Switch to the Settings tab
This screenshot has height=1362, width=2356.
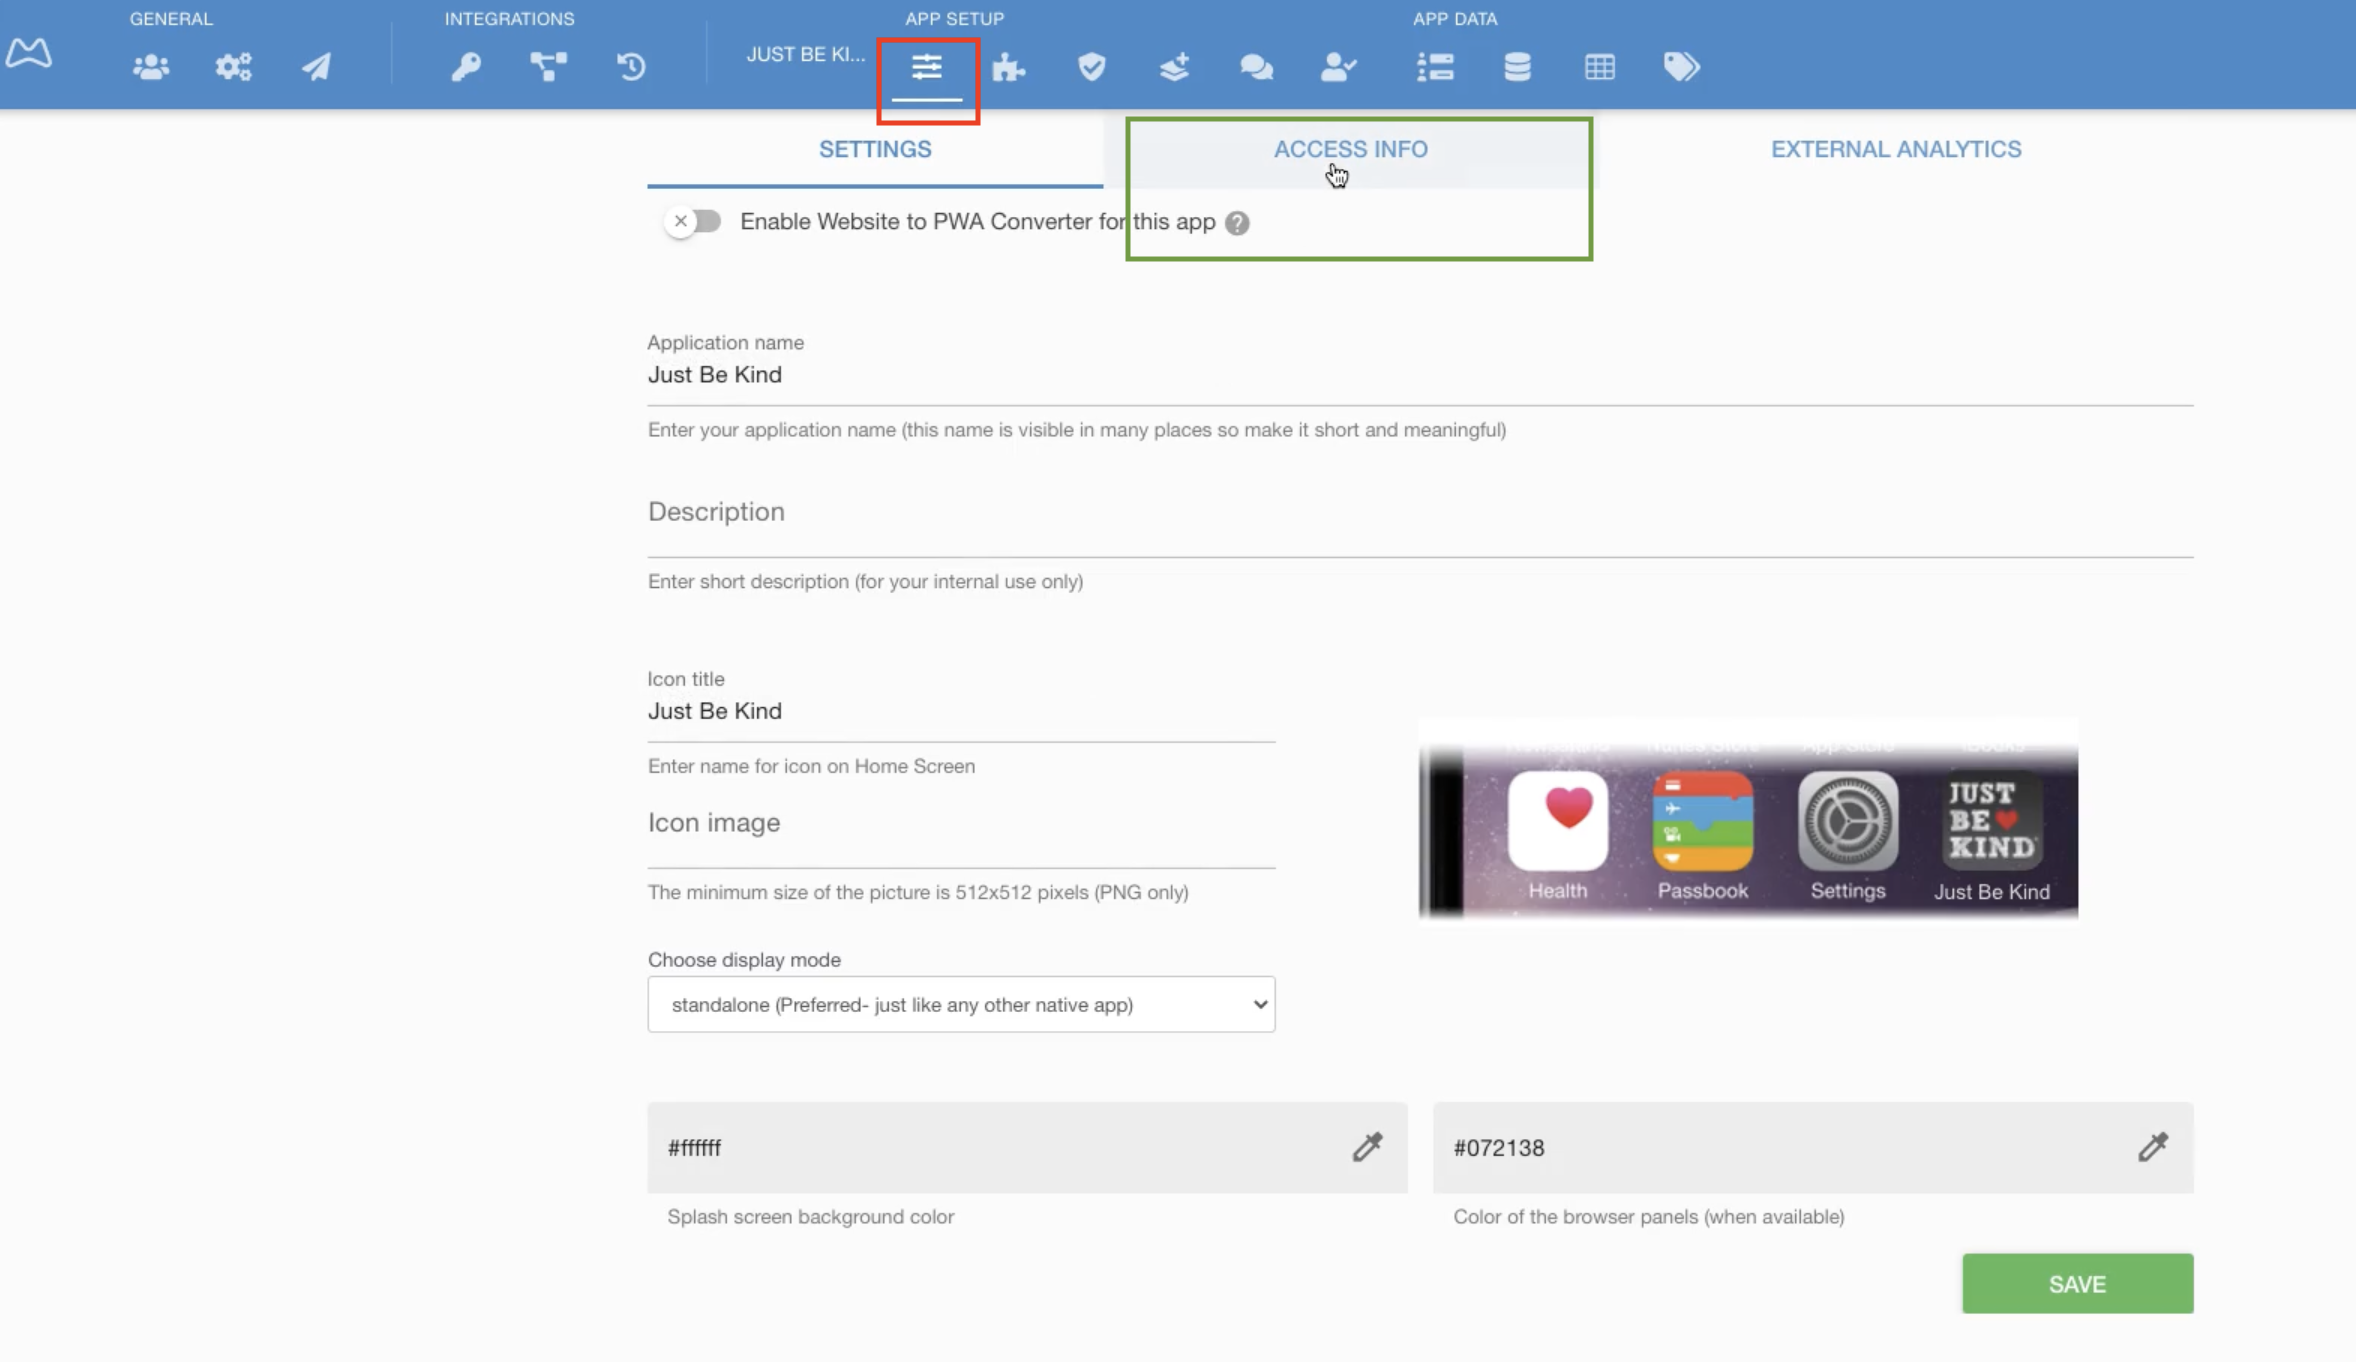pyautogui.click(x=875, y=149)
